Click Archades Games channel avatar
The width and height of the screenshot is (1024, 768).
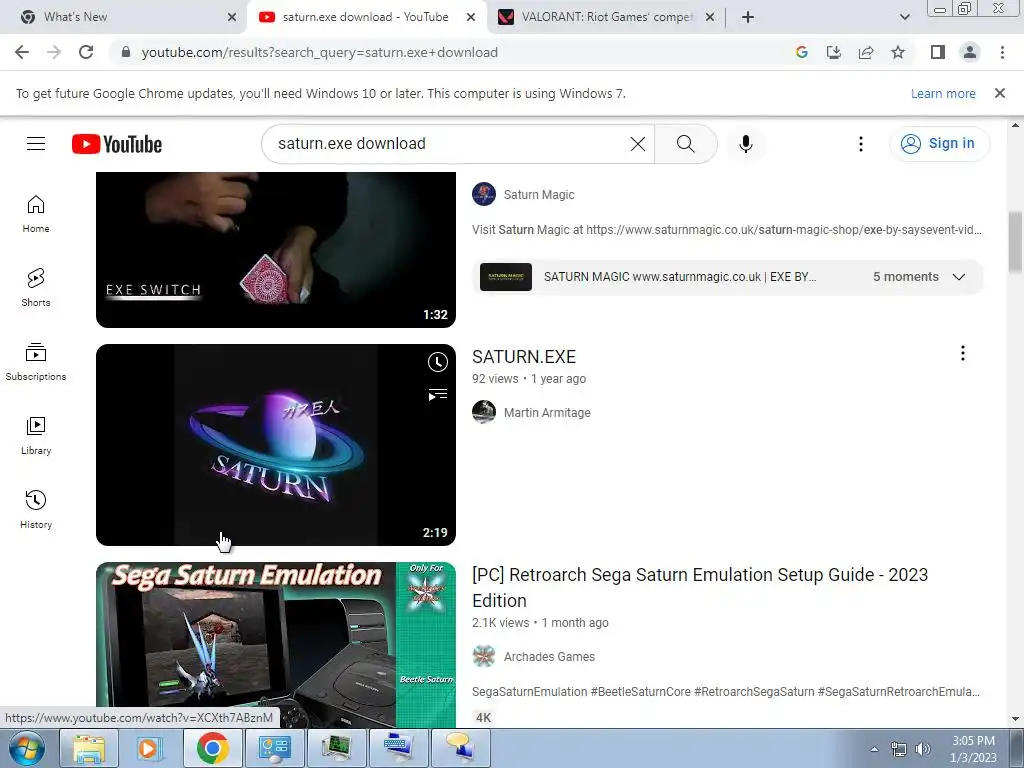click(x=484, y=656)
